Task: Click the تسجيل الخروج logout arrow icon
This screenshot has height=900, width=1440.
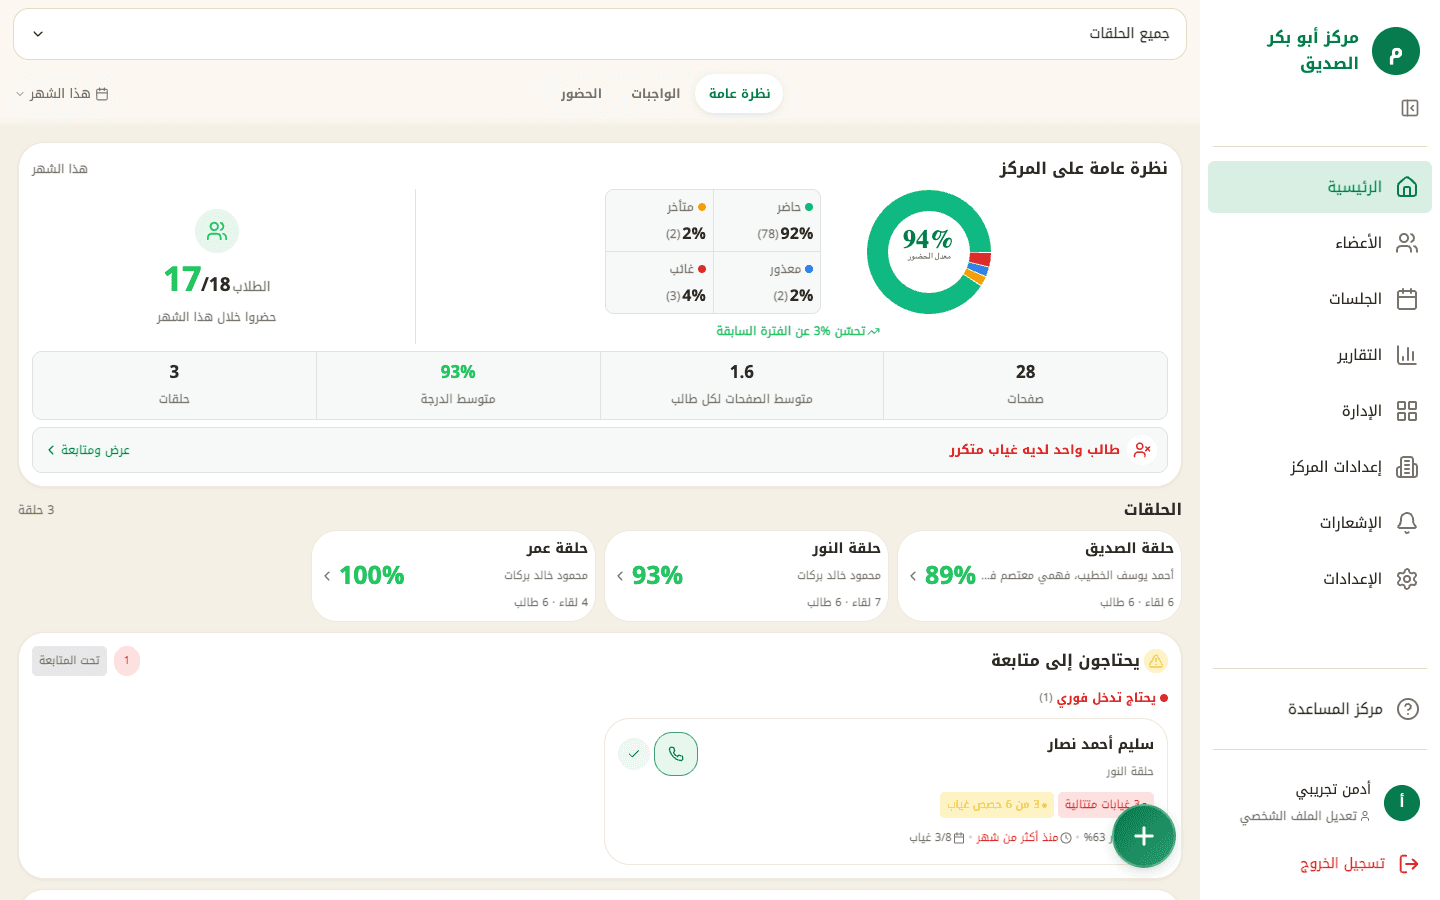Action: pos(1409,864)
